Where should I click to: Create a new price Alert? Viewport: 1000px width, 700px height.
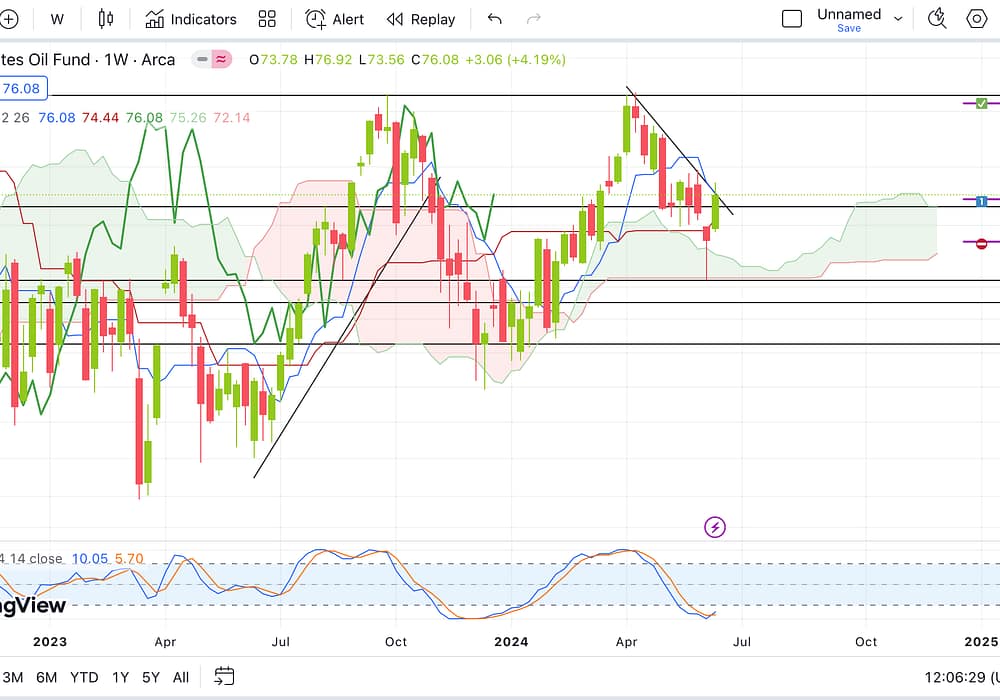[335, 19]
